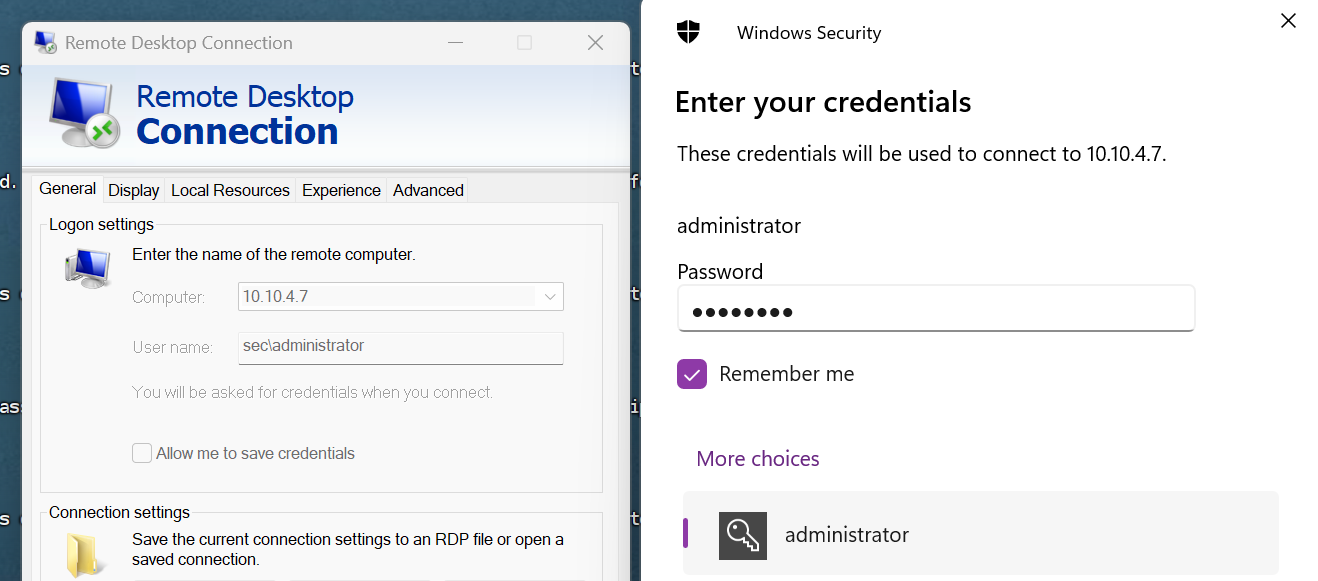Click the Windows Security shield icon
The image size is (1318, 581).
click(688, 32)
